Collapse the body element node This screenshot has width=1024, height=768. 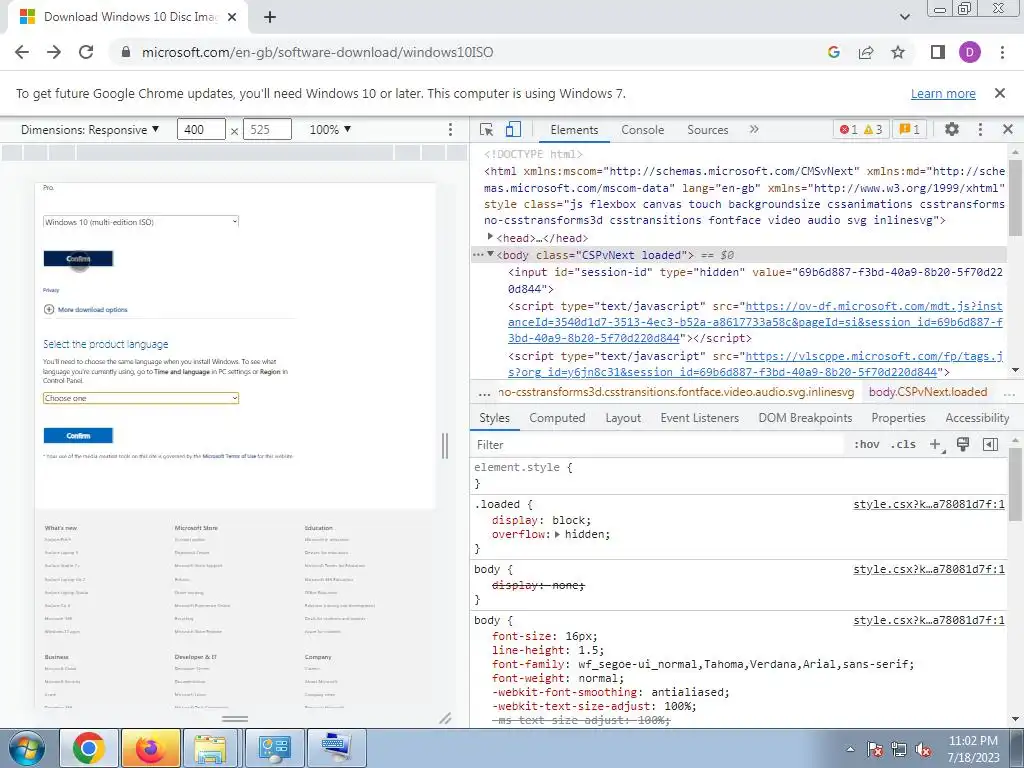coord(490,254)
